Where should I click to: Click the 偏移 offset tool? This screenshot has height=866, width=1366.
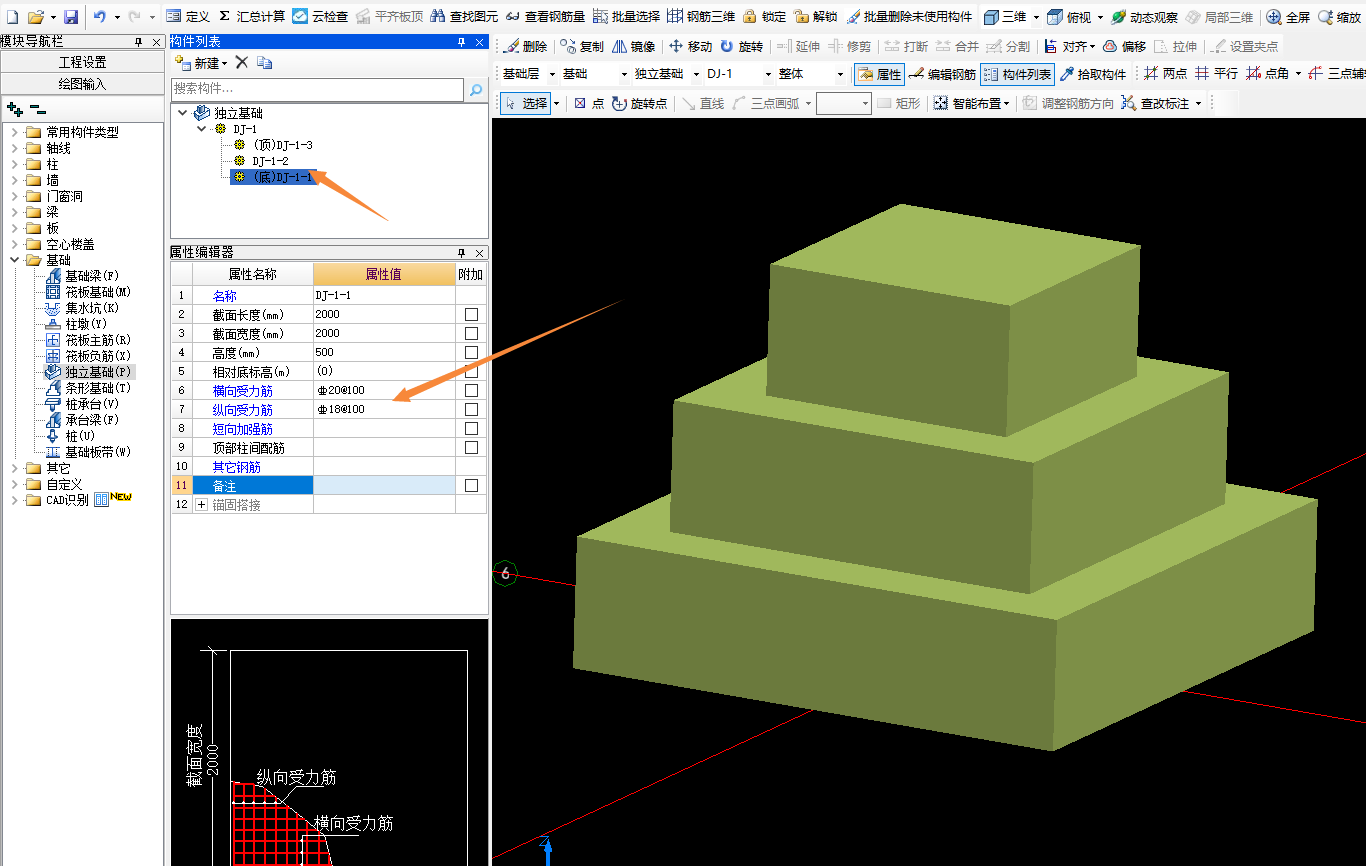tap(1124, 46)
